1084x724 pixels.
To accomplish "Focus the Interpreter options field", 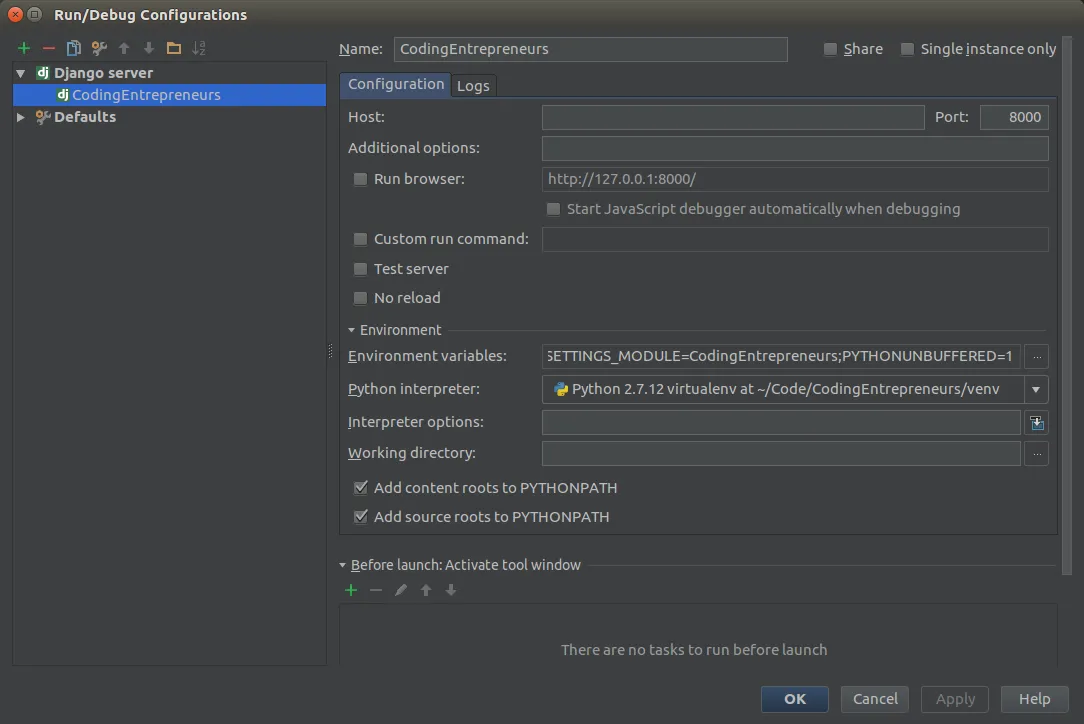I will pos(781,423).
